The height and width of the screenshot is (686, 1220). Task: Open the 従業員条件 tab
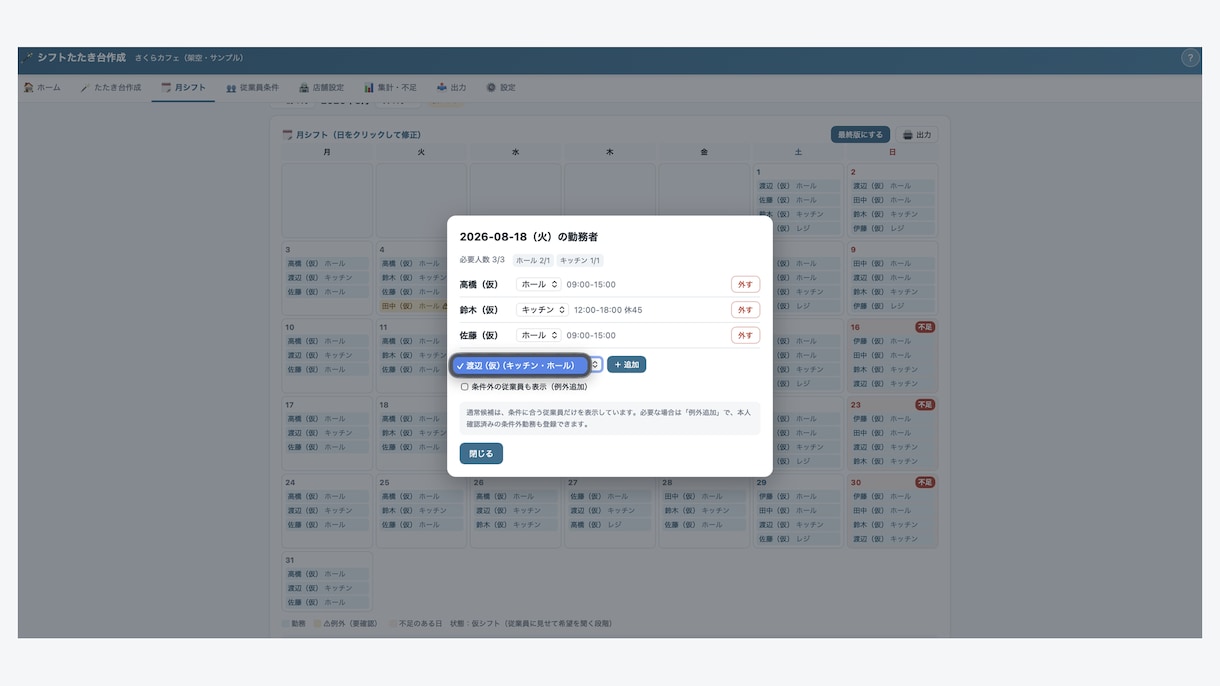pos(252,88)
